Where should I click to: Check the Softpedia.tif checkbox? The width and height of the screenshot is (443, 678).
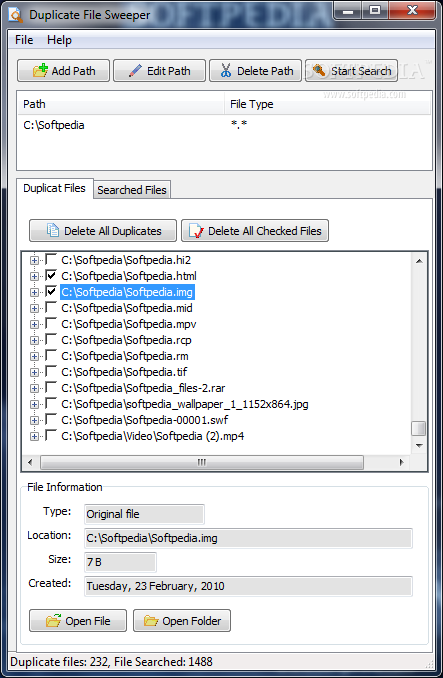click(51, 371)
